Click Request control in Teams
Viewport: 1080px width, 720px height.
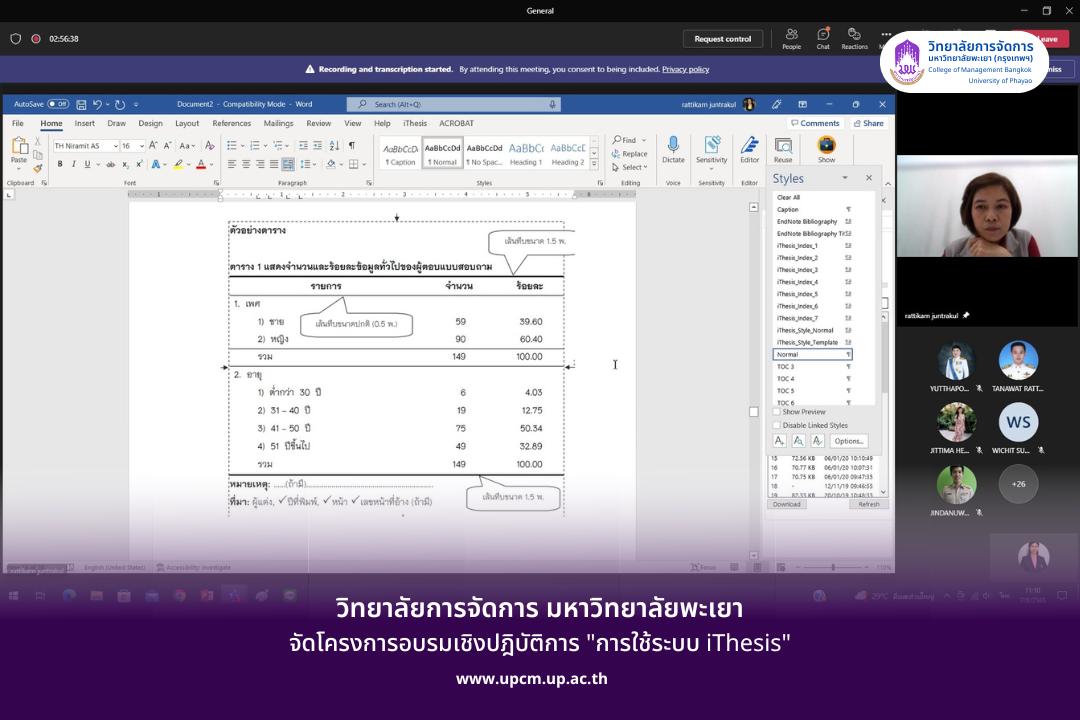click(x=723, y=39)
